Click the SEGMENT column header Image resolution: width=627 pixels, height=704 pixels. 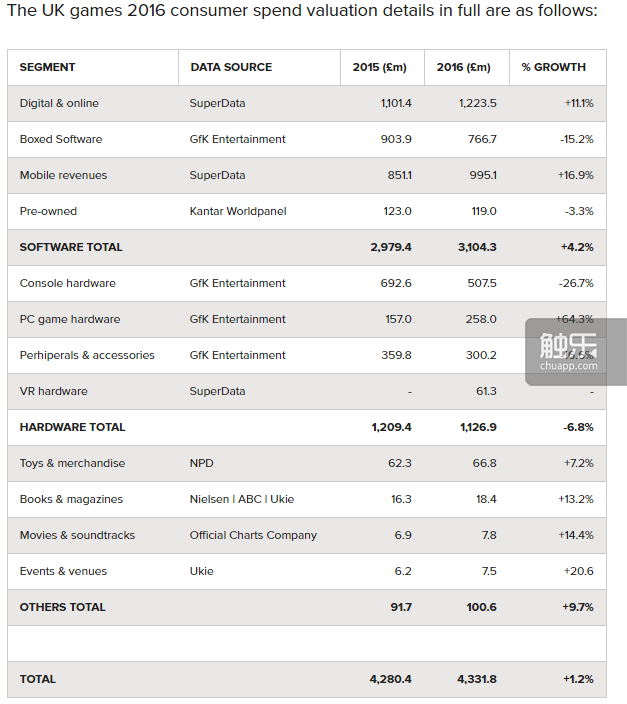pos(47,67)
